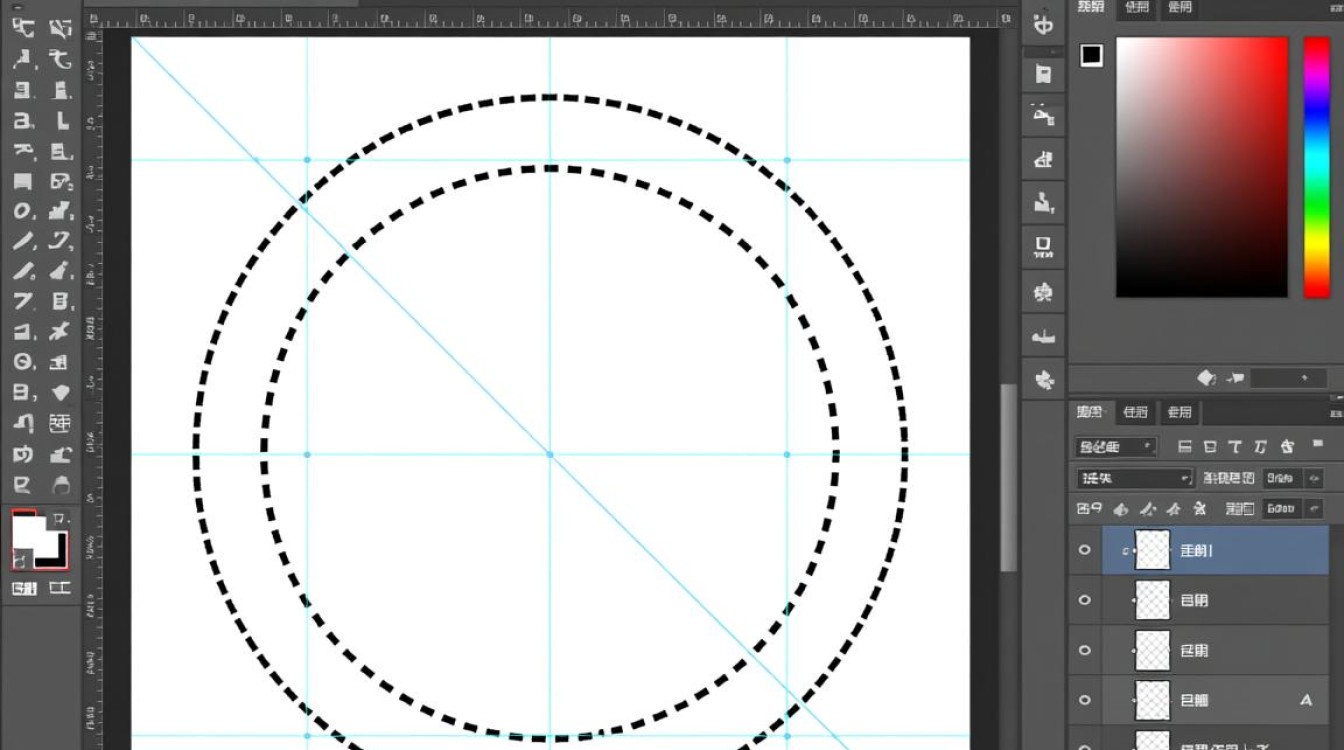1344x750 pixels.
Task: Select the third layer by clicking its name
Action: pos(1194,650)
